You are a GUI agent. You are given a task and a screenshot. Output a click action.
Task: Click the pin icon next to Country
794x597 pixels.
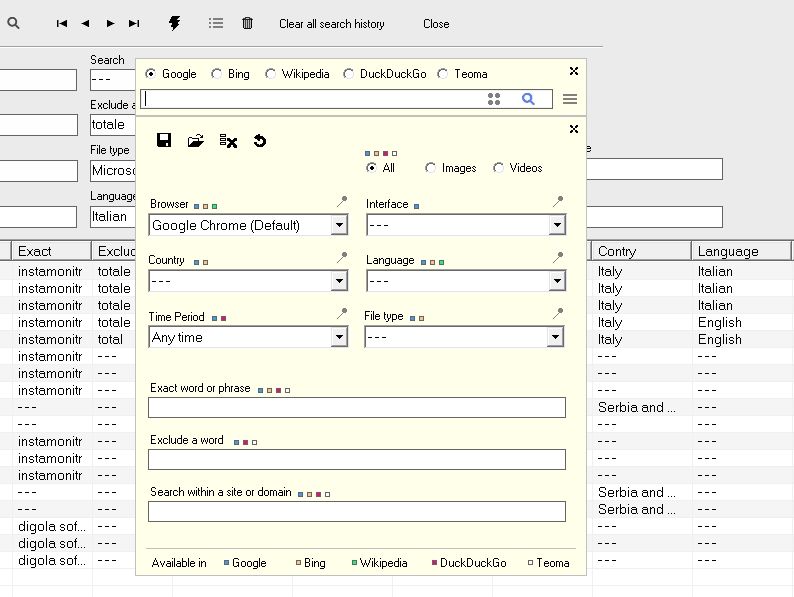342,258
